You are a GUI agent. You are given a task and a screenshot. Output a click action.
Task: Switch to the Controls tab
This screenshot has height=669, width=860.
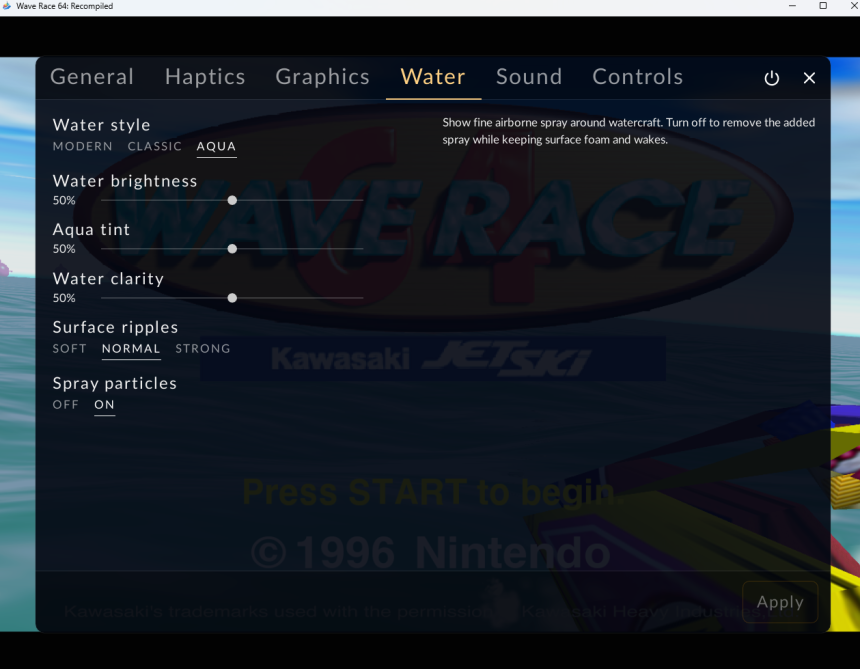(x=638, y=77)
